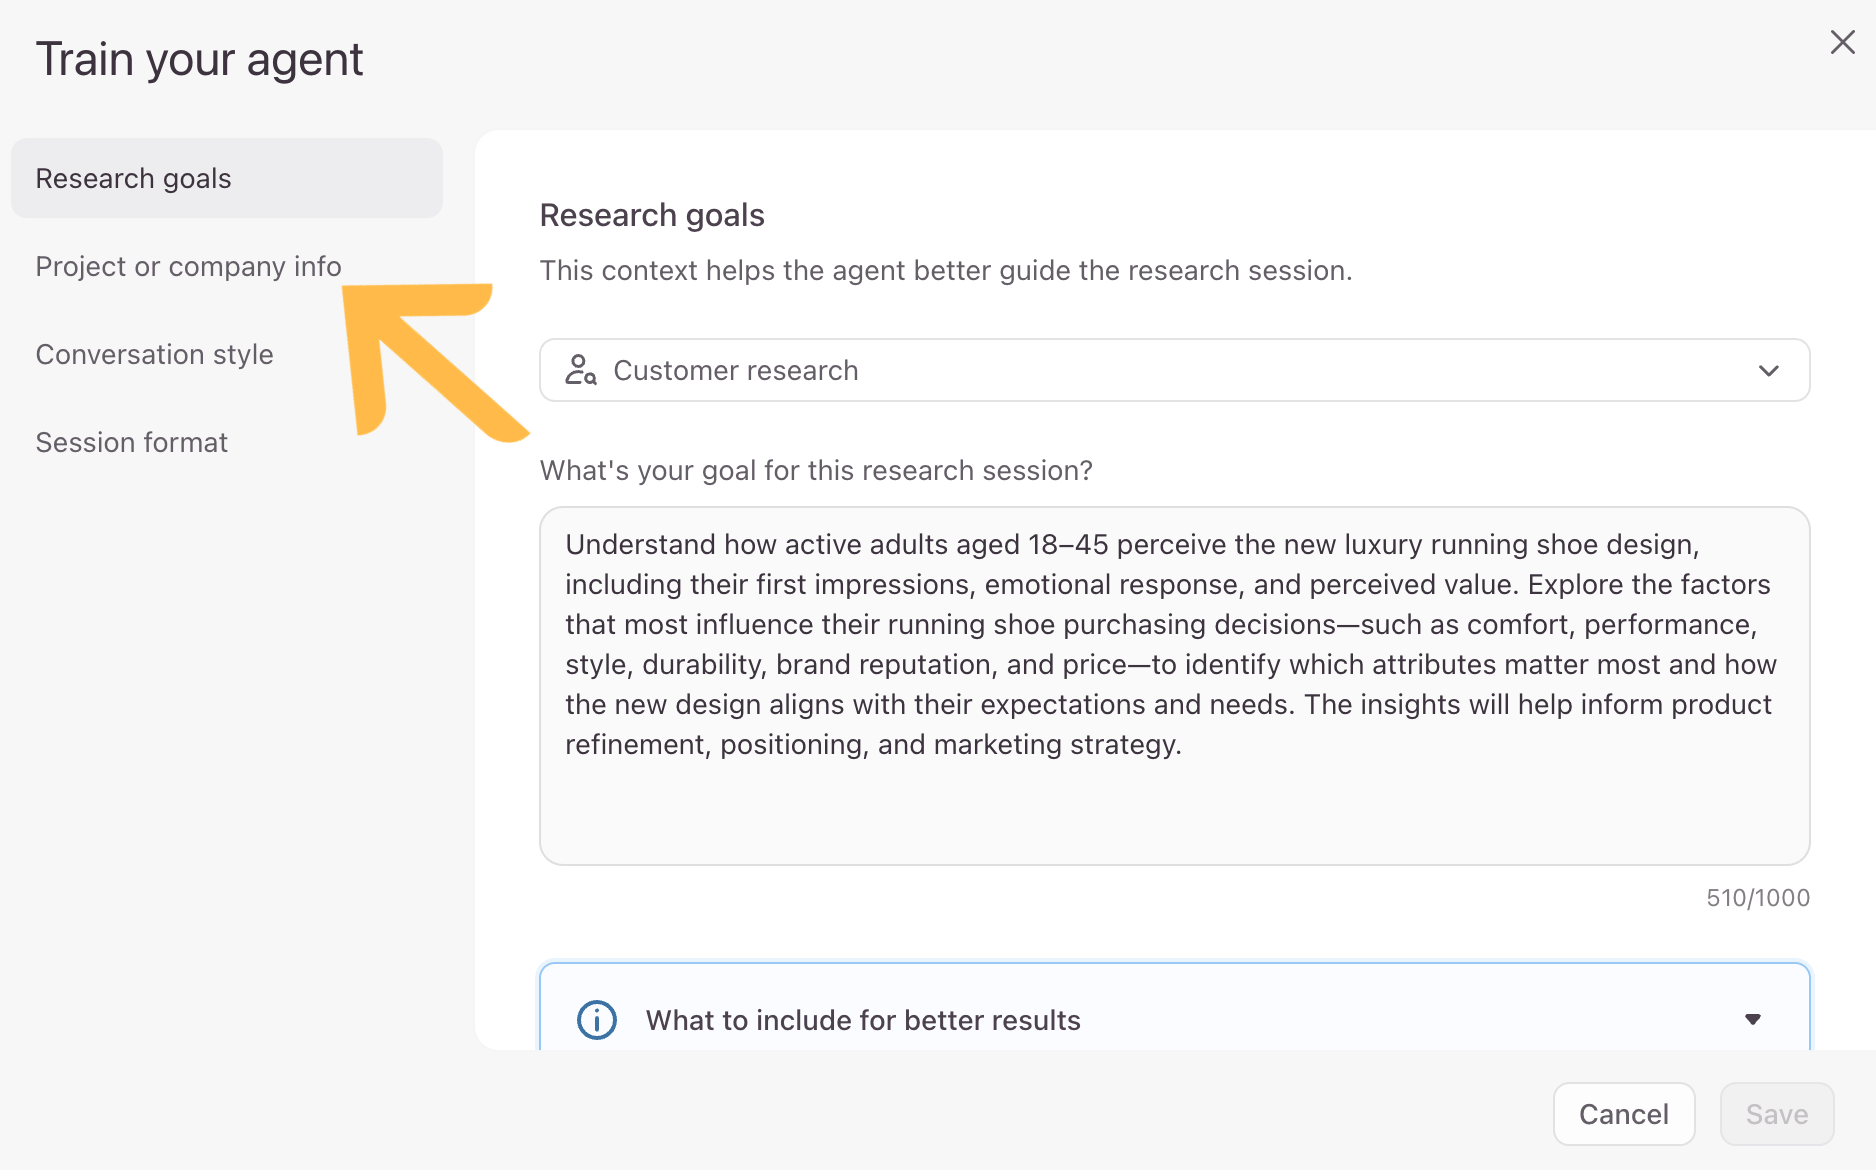
Task: Open the Customer research dropdown chevron
Action: click(x=1768, y=371)
